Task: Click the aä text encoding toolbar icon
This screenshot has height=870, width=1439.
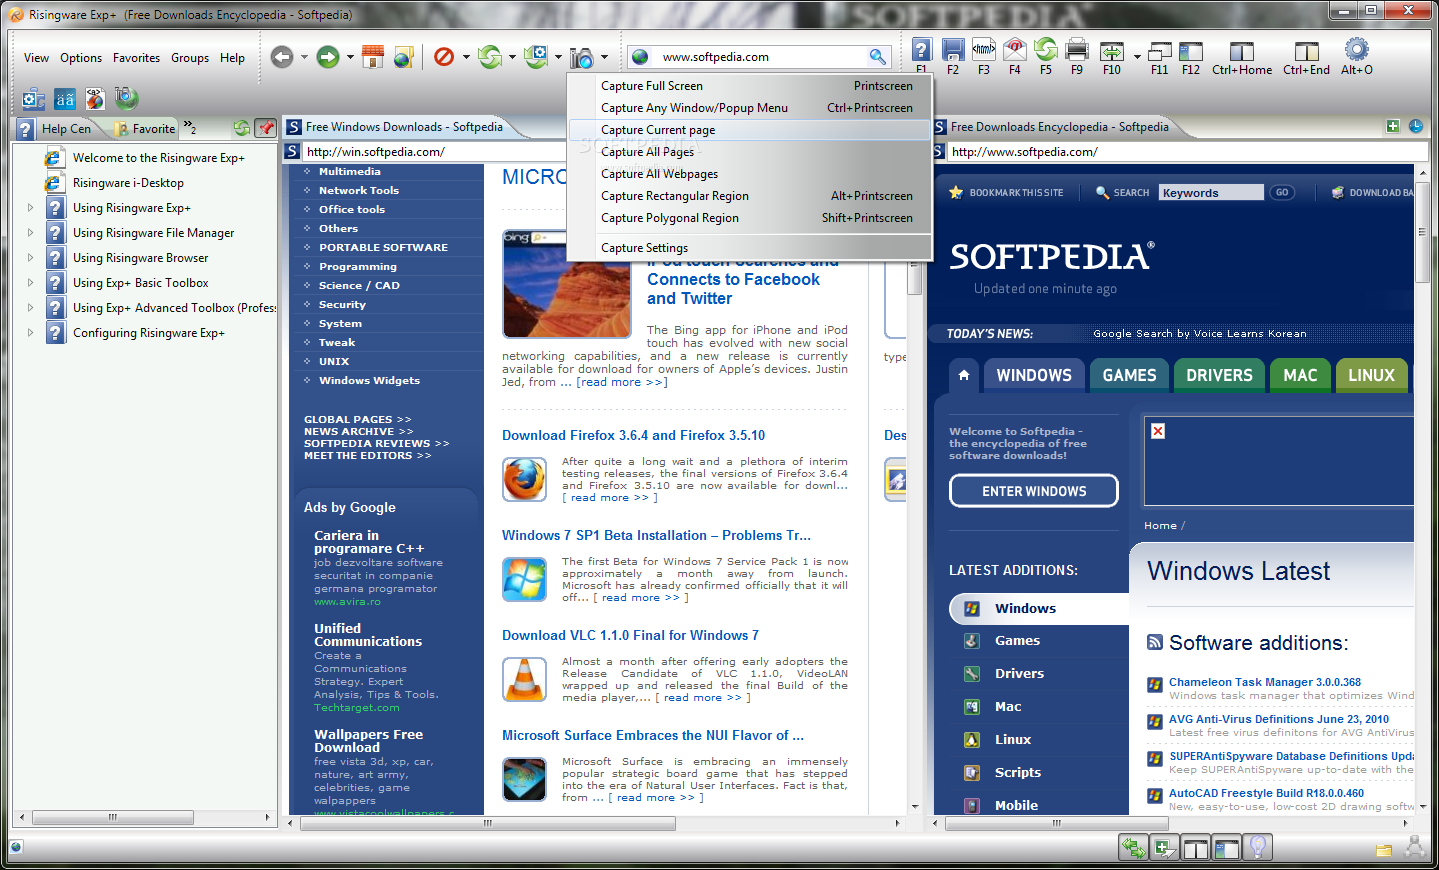Action: pyautogui.click(x=65, y=99)
